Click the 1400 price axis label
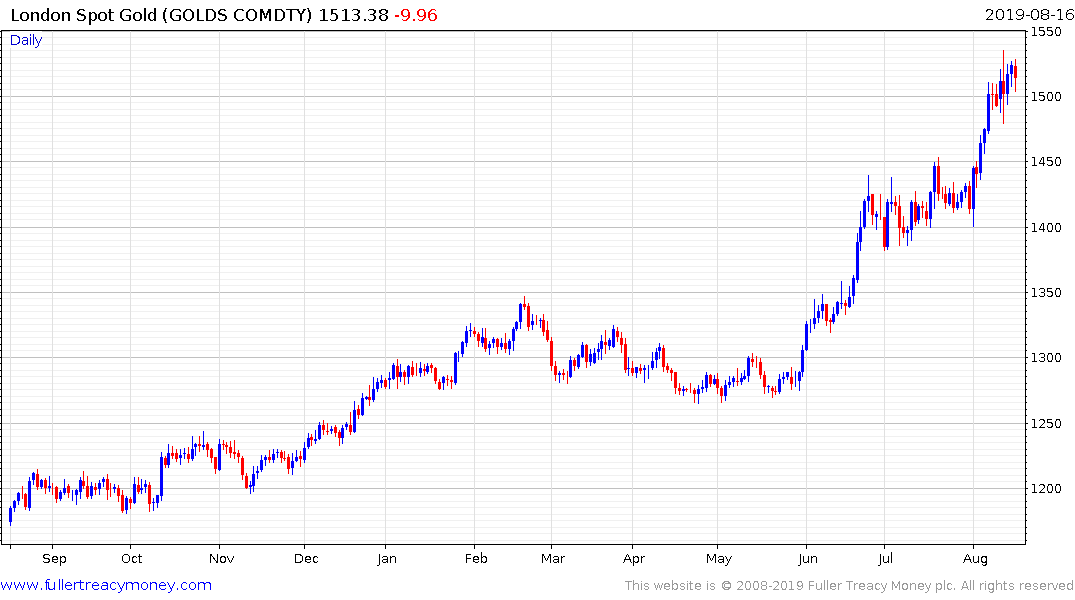 coord(1046,228)
